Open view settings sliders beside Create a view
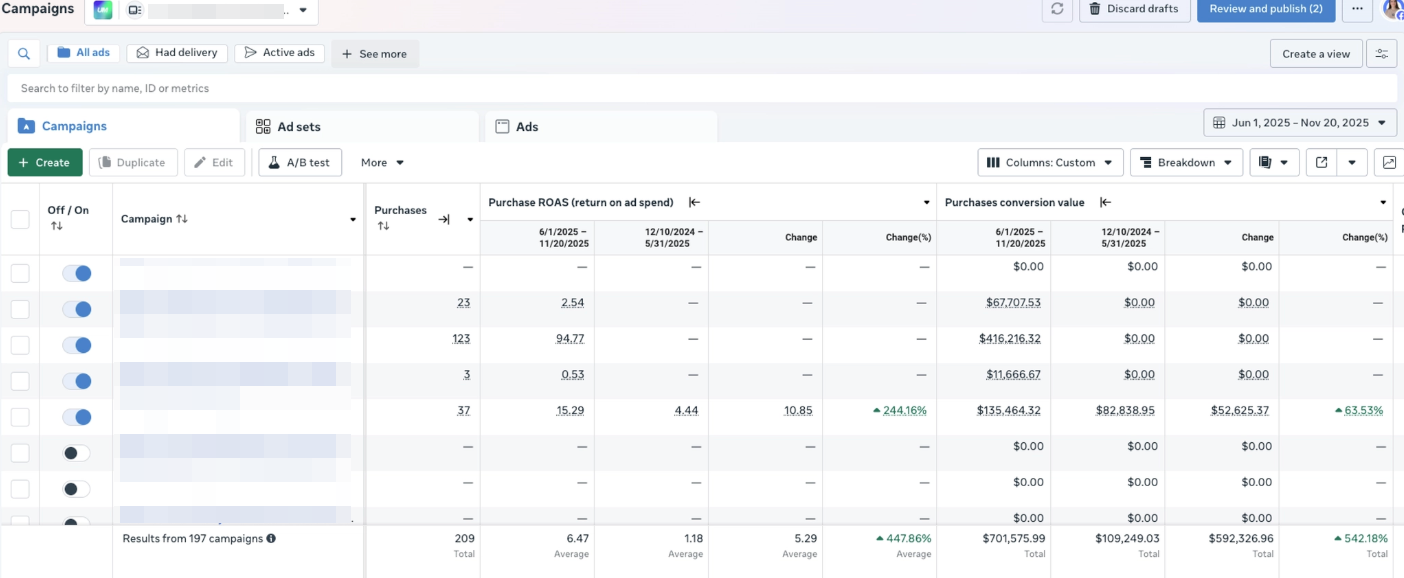This screenshot has width=1404, height=578. point(1381,53)
